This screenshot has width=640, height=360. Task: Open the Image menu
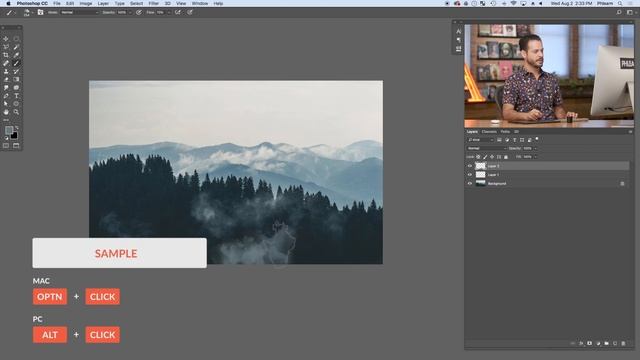86,3
